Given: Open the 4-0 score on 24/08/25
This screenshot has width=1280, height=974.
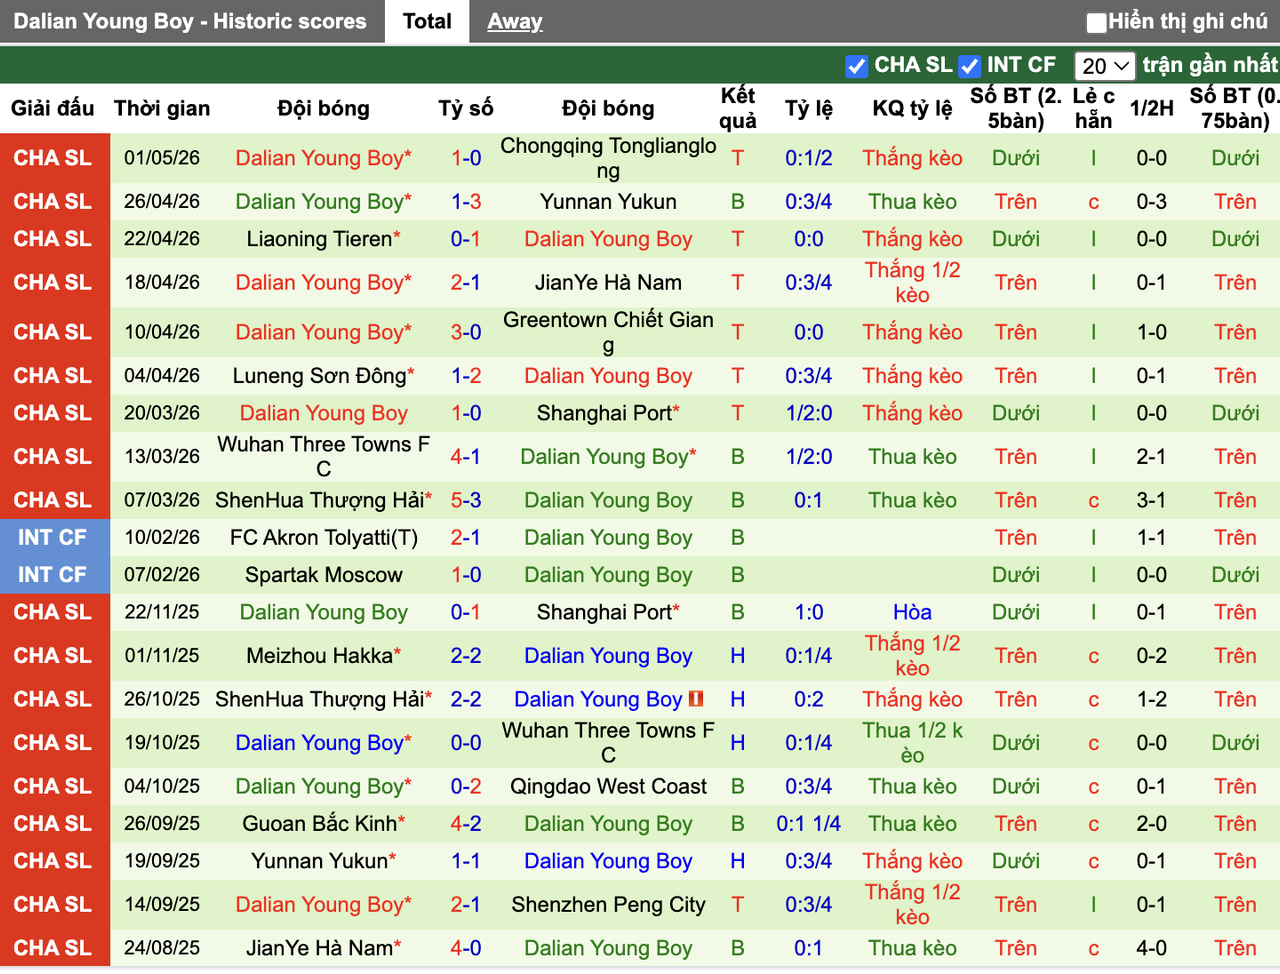Looking at the screenshot, I should (x=466, y=948).
